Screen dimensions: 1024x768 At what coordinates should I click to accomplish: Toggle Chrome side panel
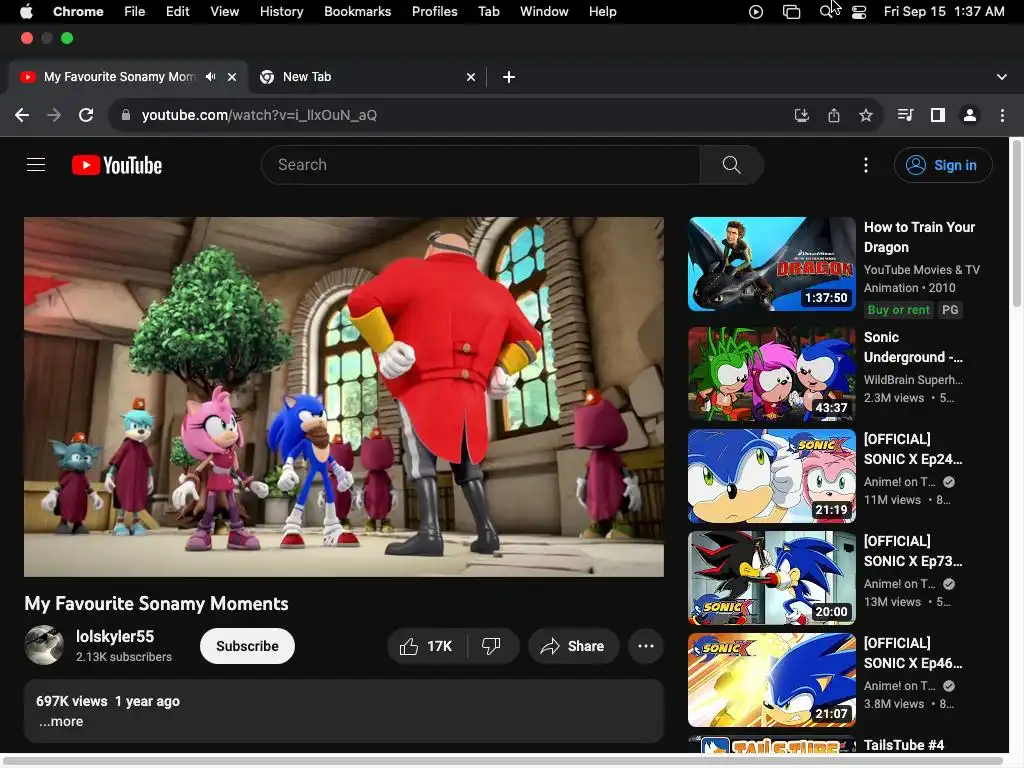pyautogui.click(x=938, y=116)
